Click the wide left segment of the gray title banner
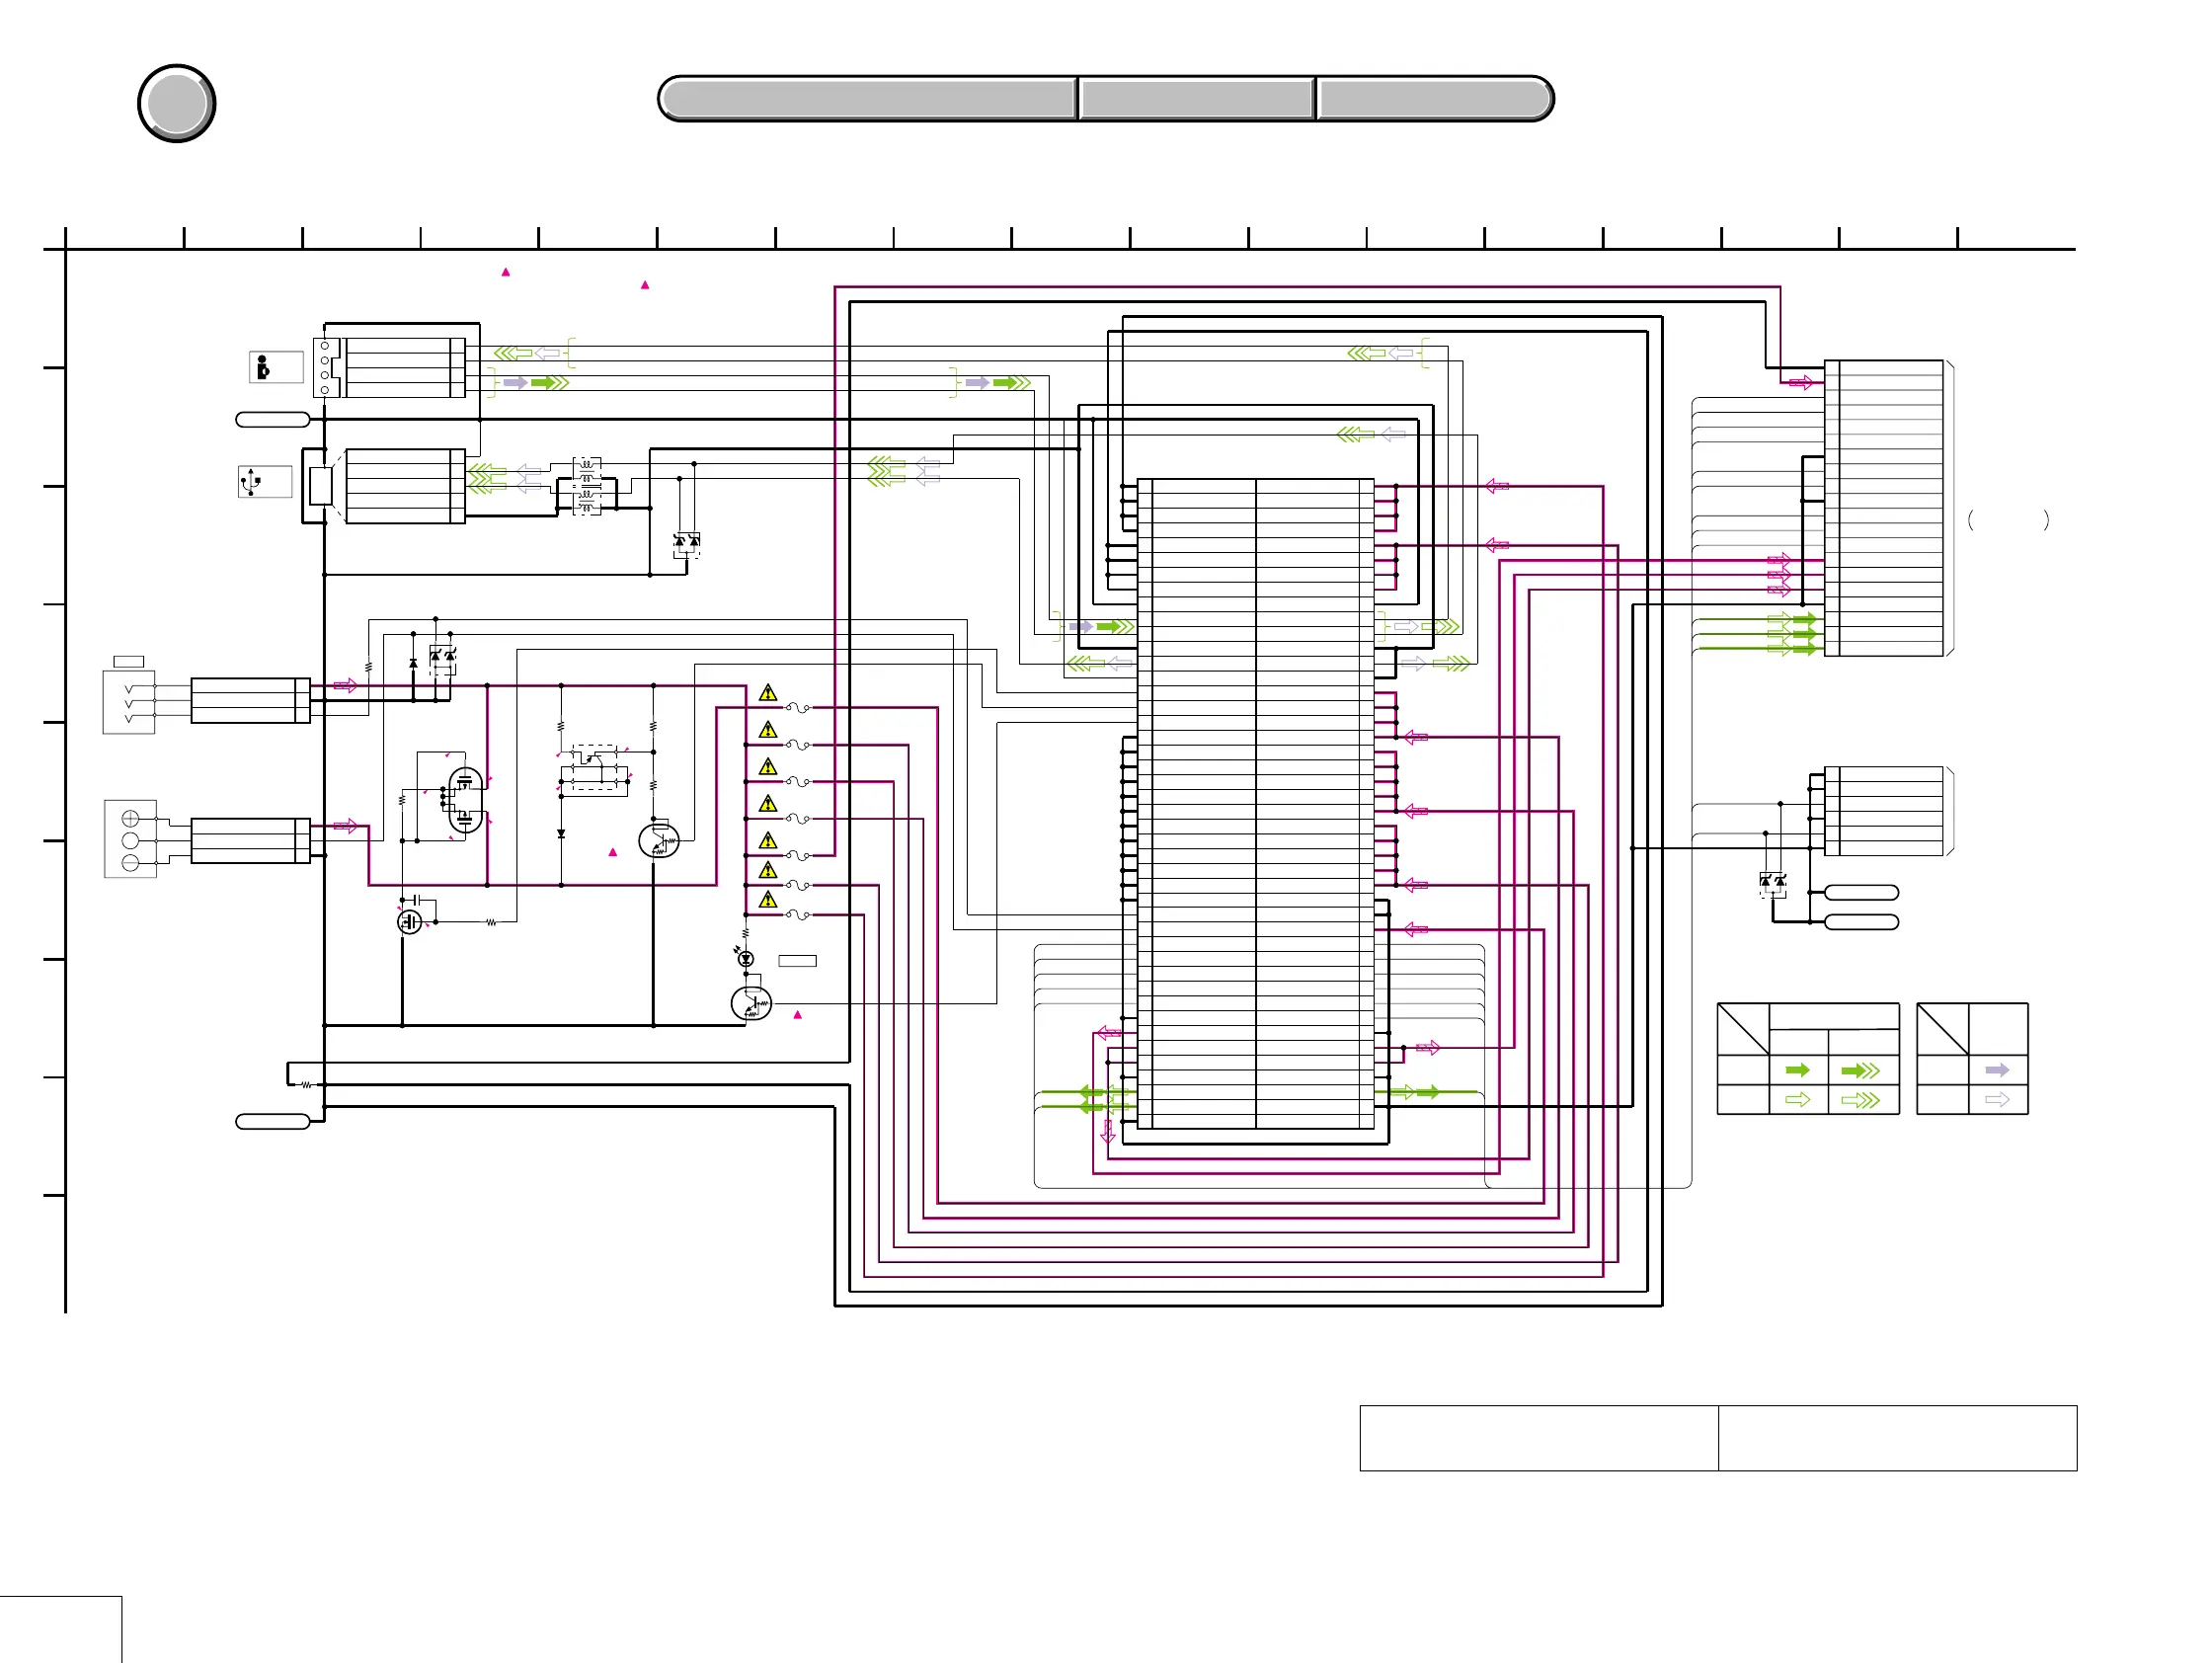The height and width of the screenshot is (1663, 2212). (x=869, y=99)
